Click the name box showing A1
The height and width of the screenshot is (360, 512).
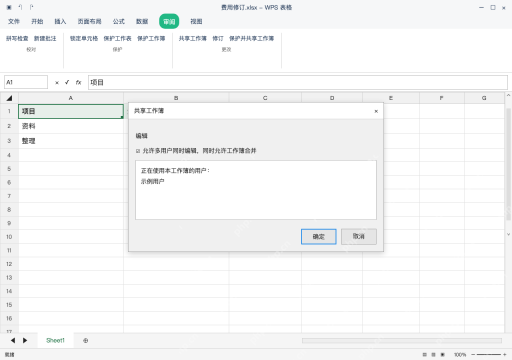click(26, 82)
